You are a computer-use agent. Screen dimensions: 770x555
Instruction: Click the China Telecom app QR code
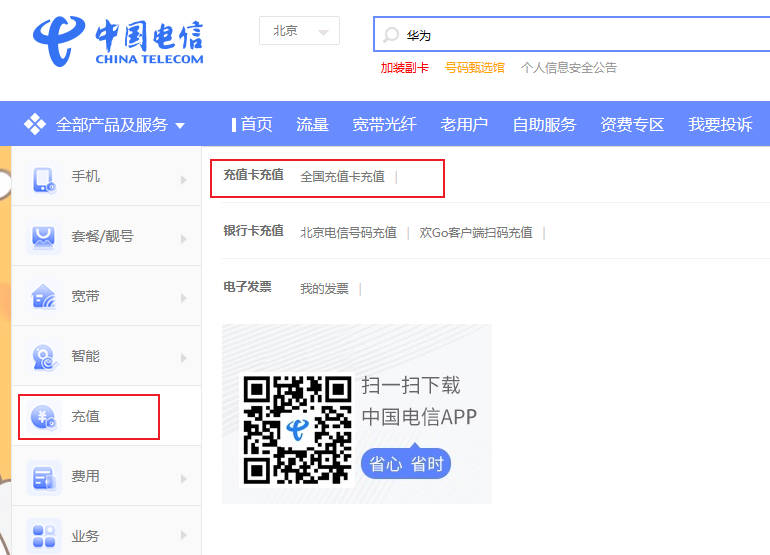tap(297, 430)
